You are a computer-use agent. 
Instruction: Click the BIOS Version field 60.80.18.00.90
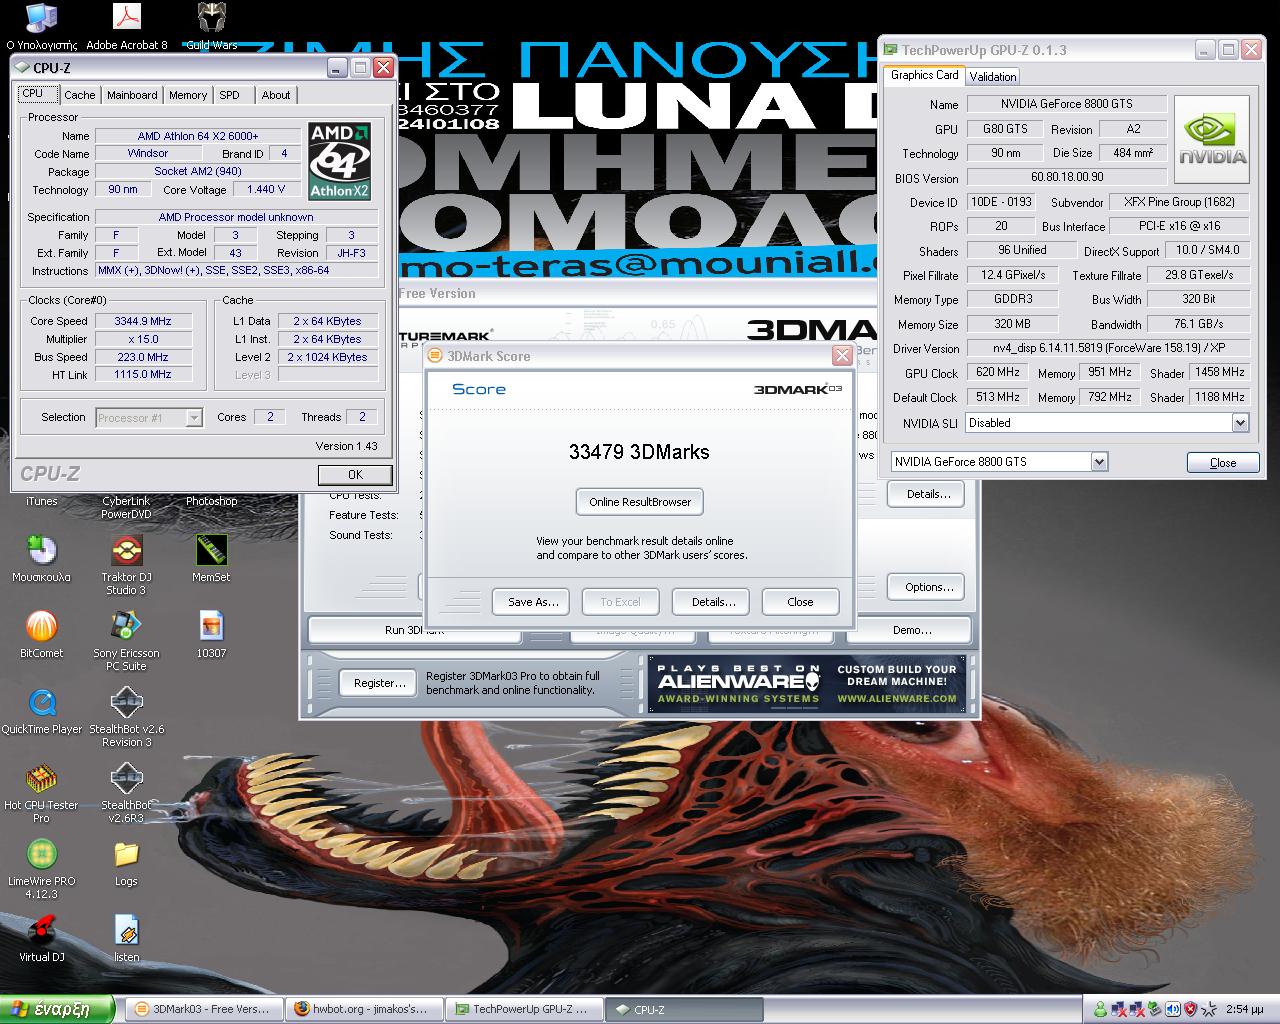[1067, 177]
